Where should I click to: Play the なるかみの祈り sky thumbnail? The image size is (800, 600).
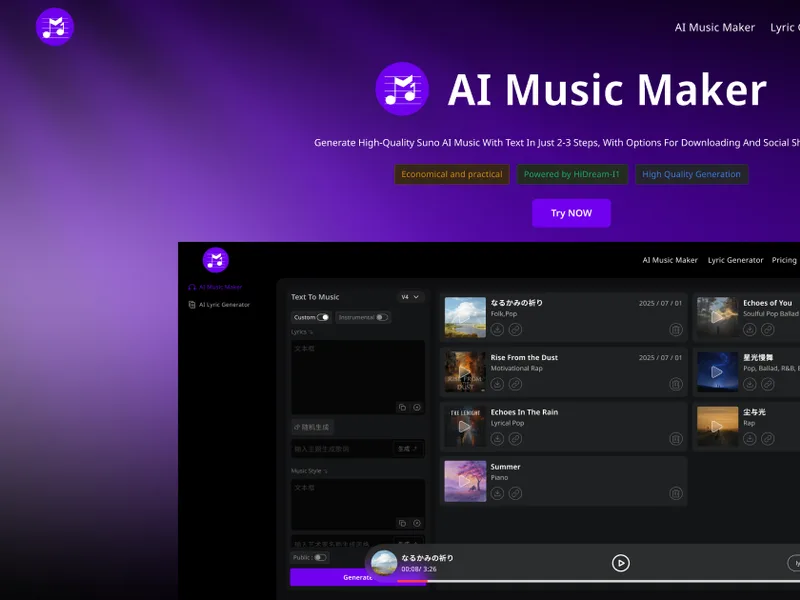465,317
